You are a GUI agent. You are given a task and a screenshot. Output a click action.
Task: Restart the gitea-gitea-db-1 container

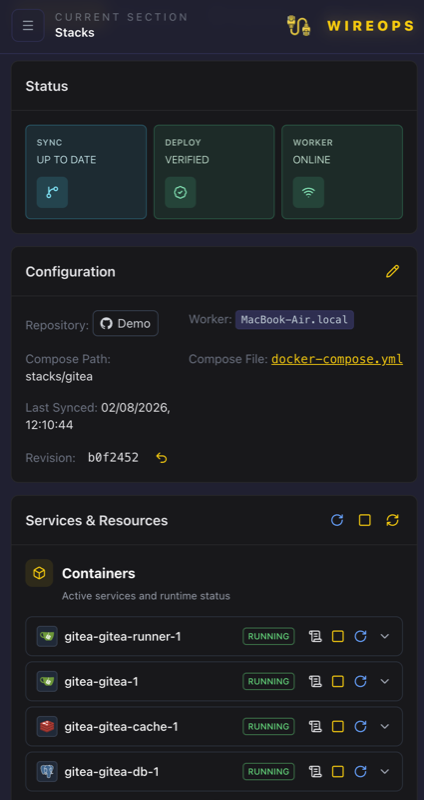point(361,771)
